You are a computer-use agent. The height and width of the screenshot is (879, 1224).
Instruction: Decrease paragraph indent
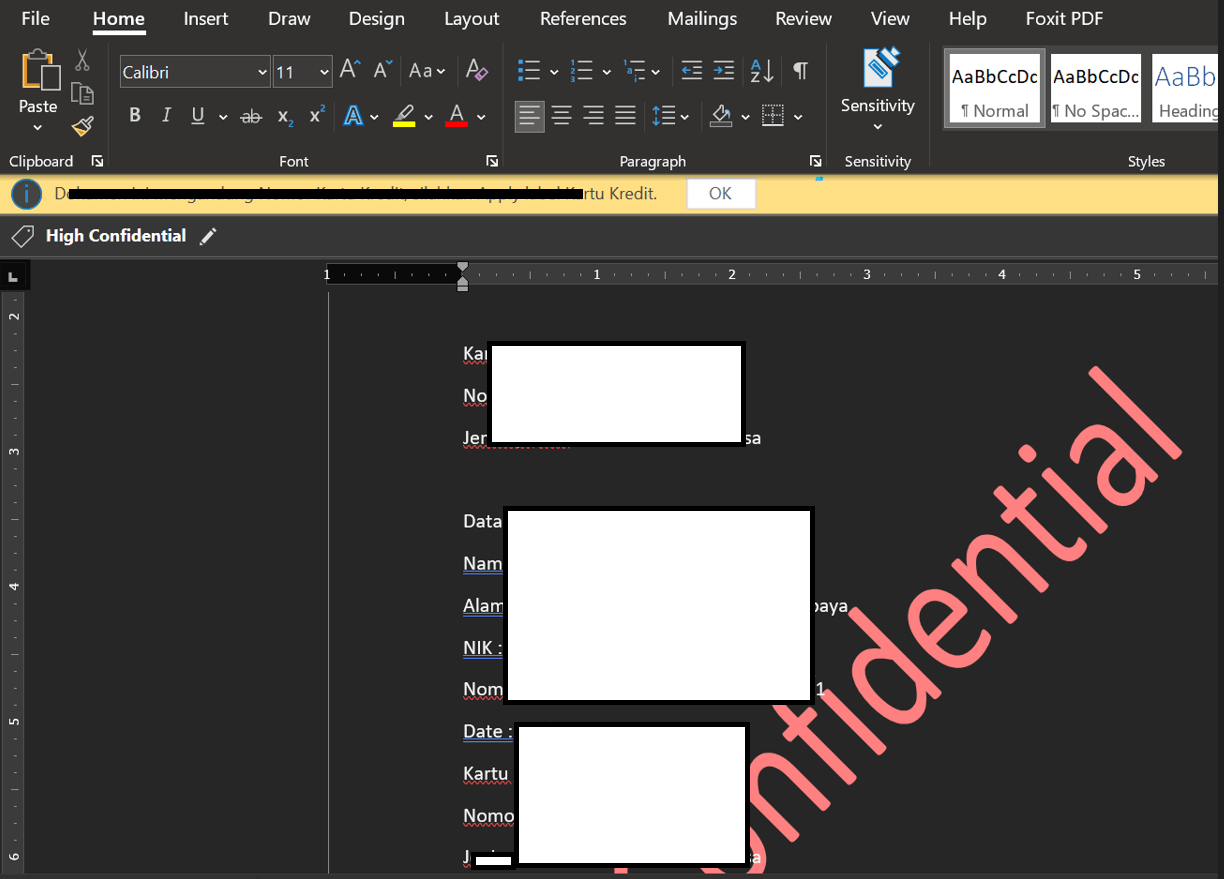(691, 70)
